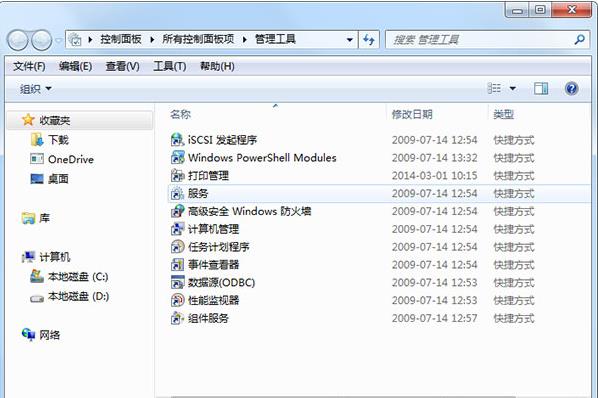Click the 数据源(ODBC) icon
The height and width of the screenshot is (398, 598).
pos(177,282)
